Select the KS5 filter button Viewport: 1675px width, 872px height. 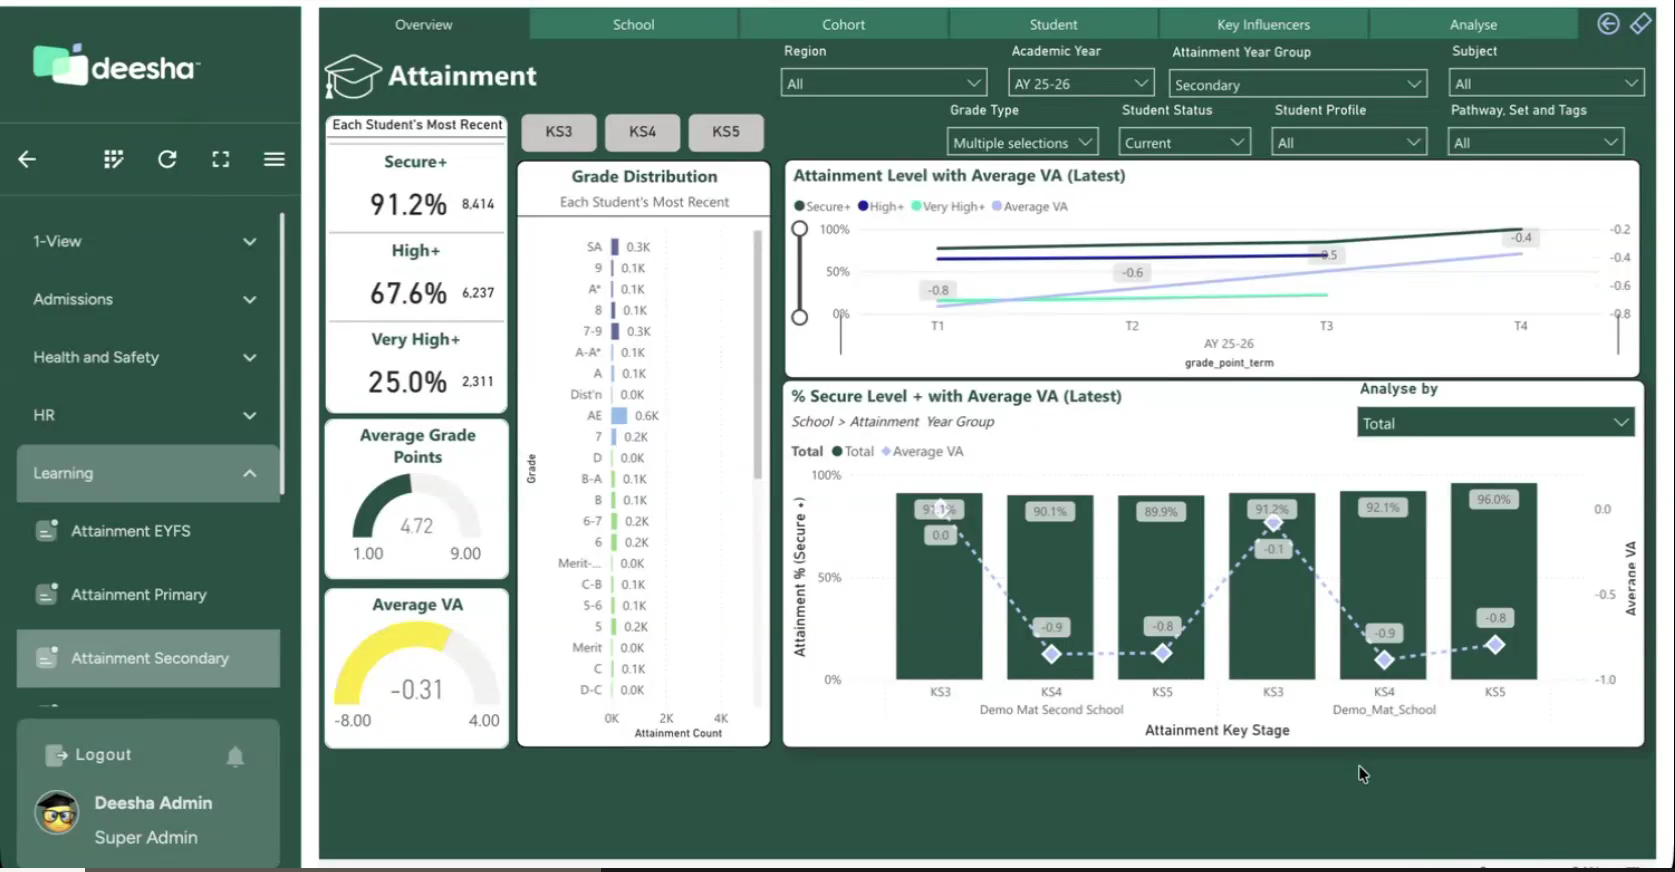tap(726, 131)
